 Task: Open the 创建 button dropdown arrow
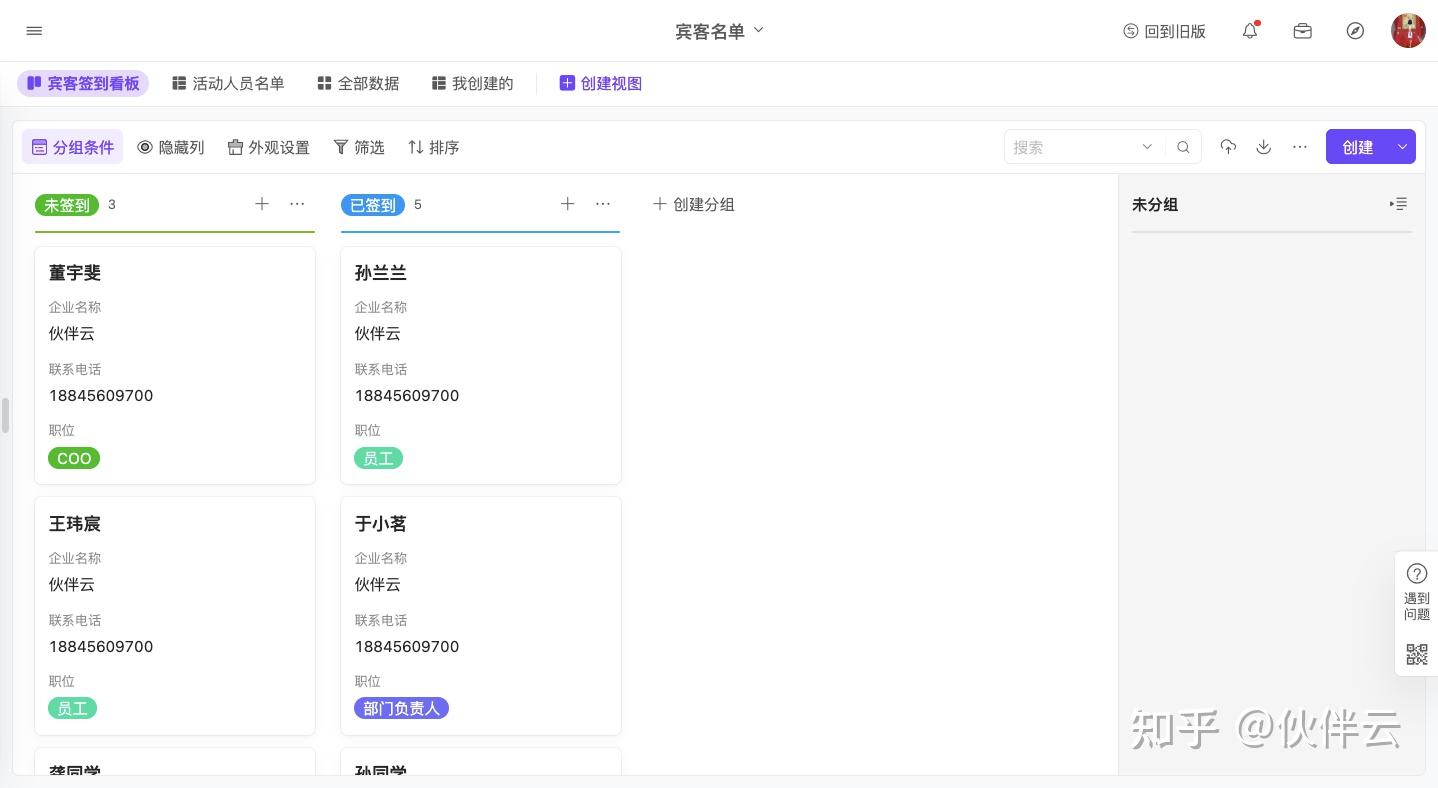1402,147
